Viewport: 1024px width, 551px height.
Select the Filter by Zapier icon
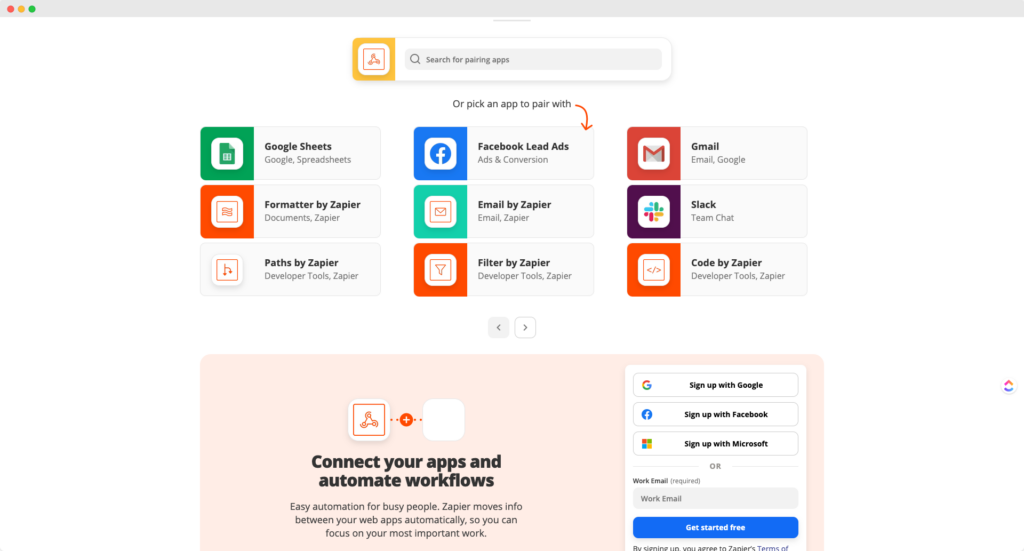pyautogui.click(x=440, y=270)
